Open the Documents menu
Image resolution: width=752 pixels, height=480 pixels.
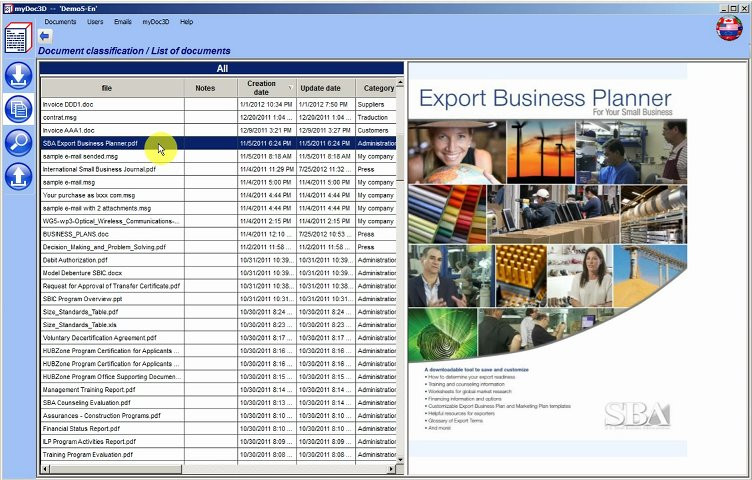coord(60,22)
